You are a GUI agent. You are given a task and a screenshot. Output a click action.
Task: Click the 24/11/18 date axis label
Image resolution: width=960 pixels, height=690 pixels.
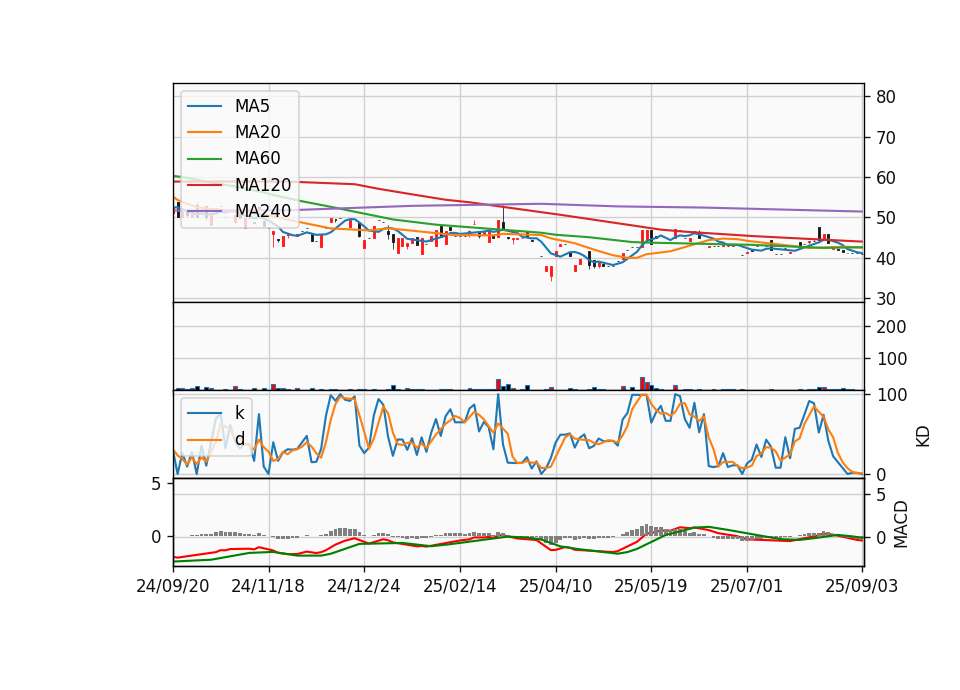[x=268, y=586]
